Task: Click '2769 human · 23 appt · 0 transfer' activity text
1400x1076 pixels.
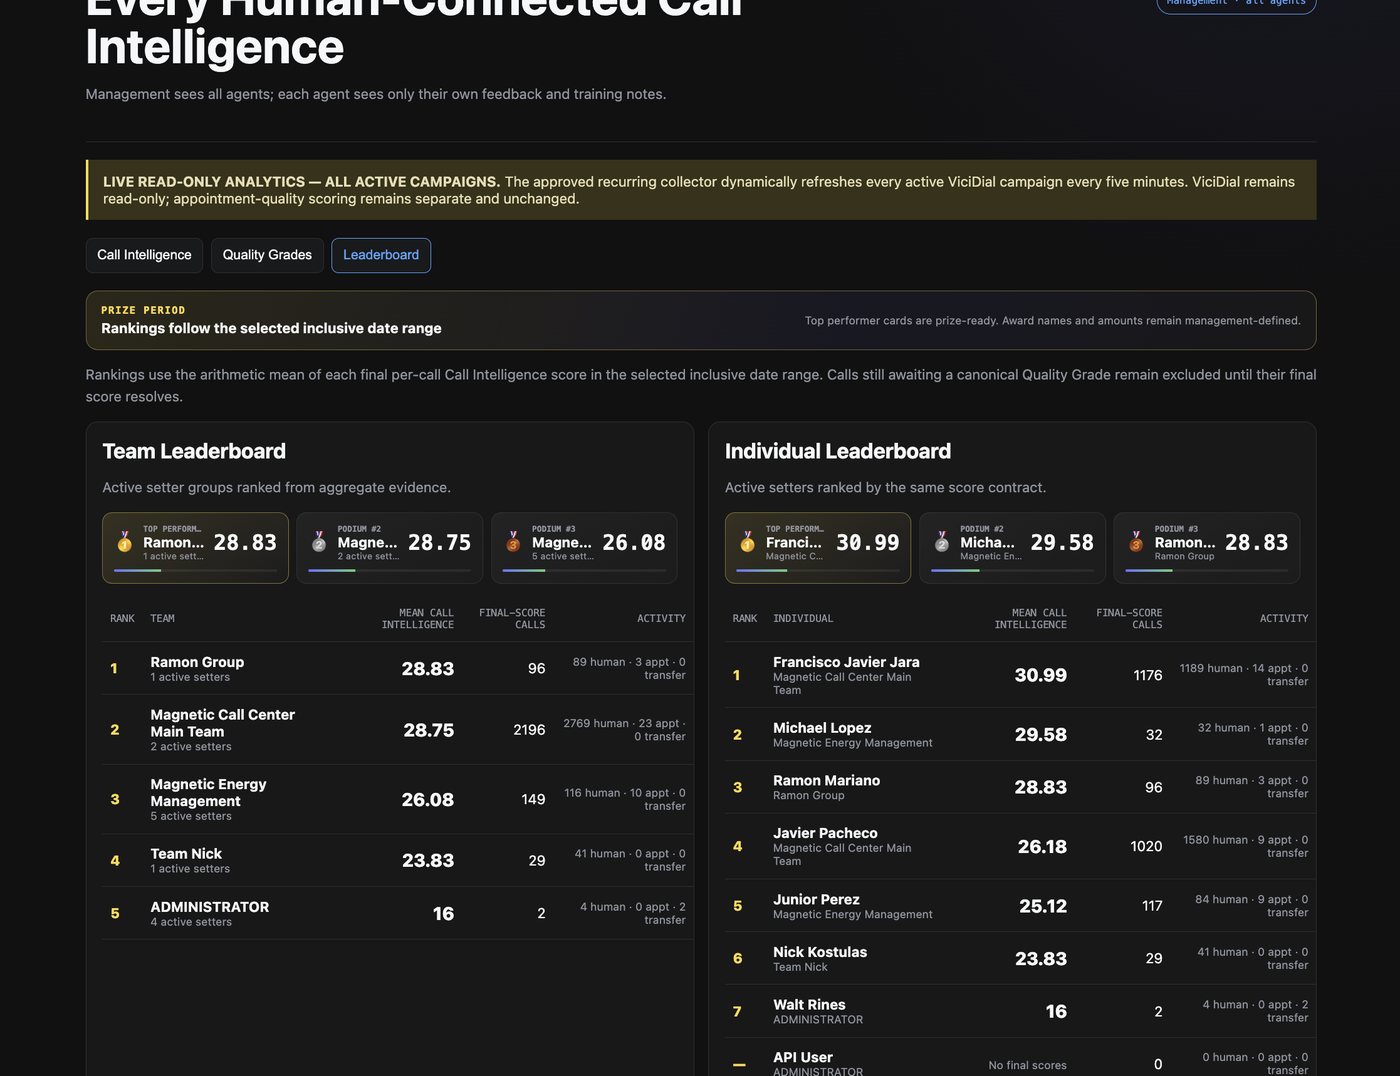Action: click(624, 730)
